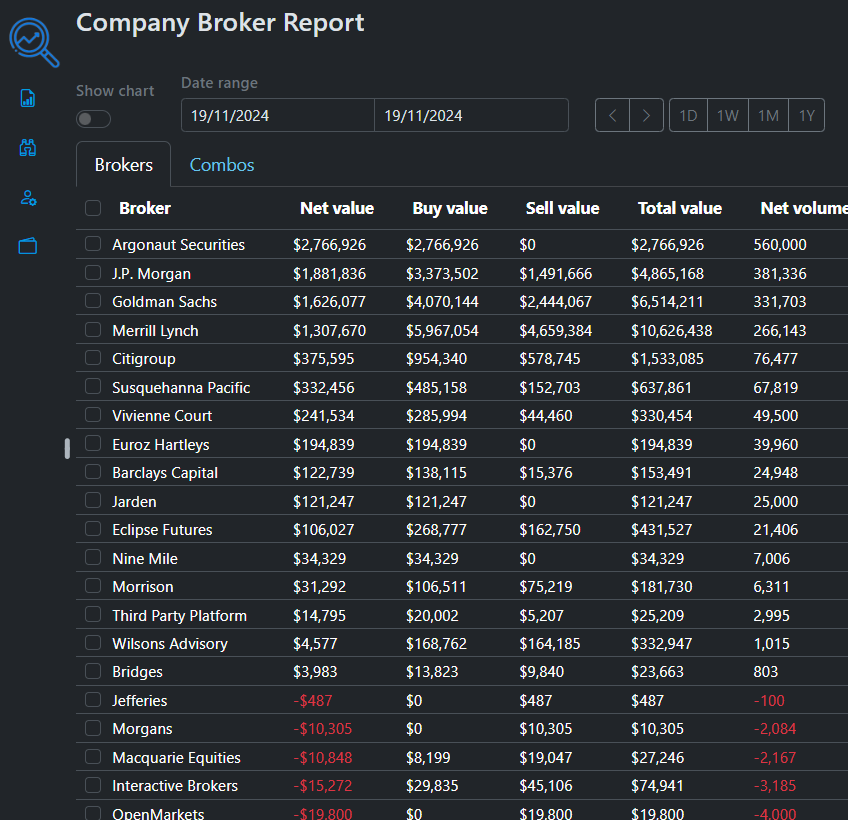Click Merrill Lynch total value $10,626,438

672,330
